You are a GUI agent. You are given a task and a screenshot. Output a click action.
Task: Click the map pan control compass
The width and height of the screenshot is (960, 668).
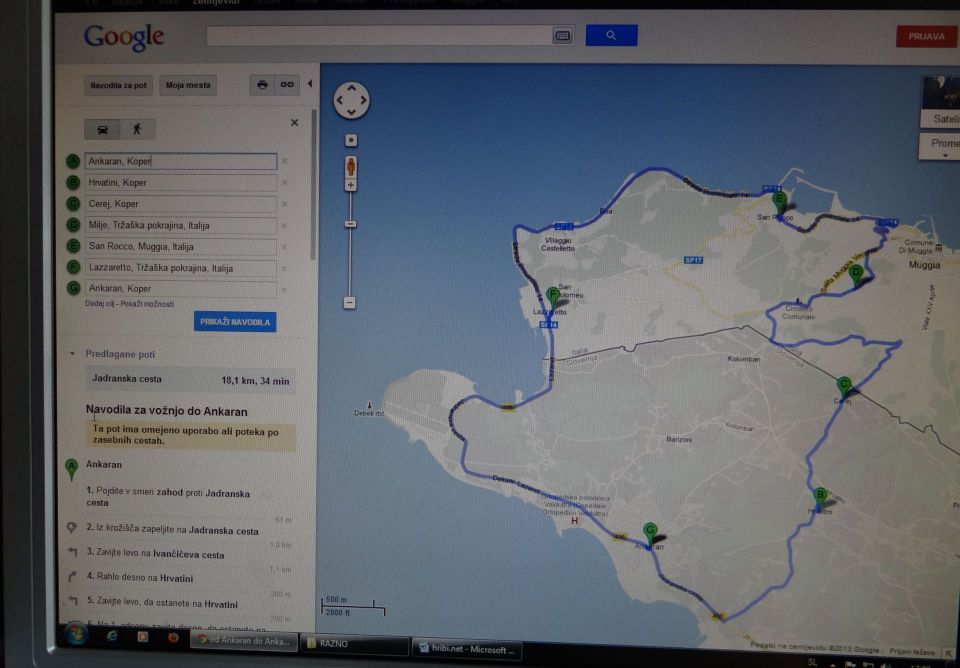click(351, 100)
